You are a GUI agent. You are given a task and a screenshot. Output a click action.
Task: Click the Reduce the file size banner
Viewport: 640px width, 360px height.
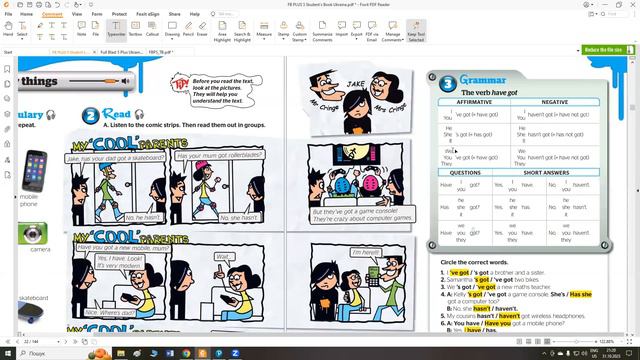[x=608, y=50]
